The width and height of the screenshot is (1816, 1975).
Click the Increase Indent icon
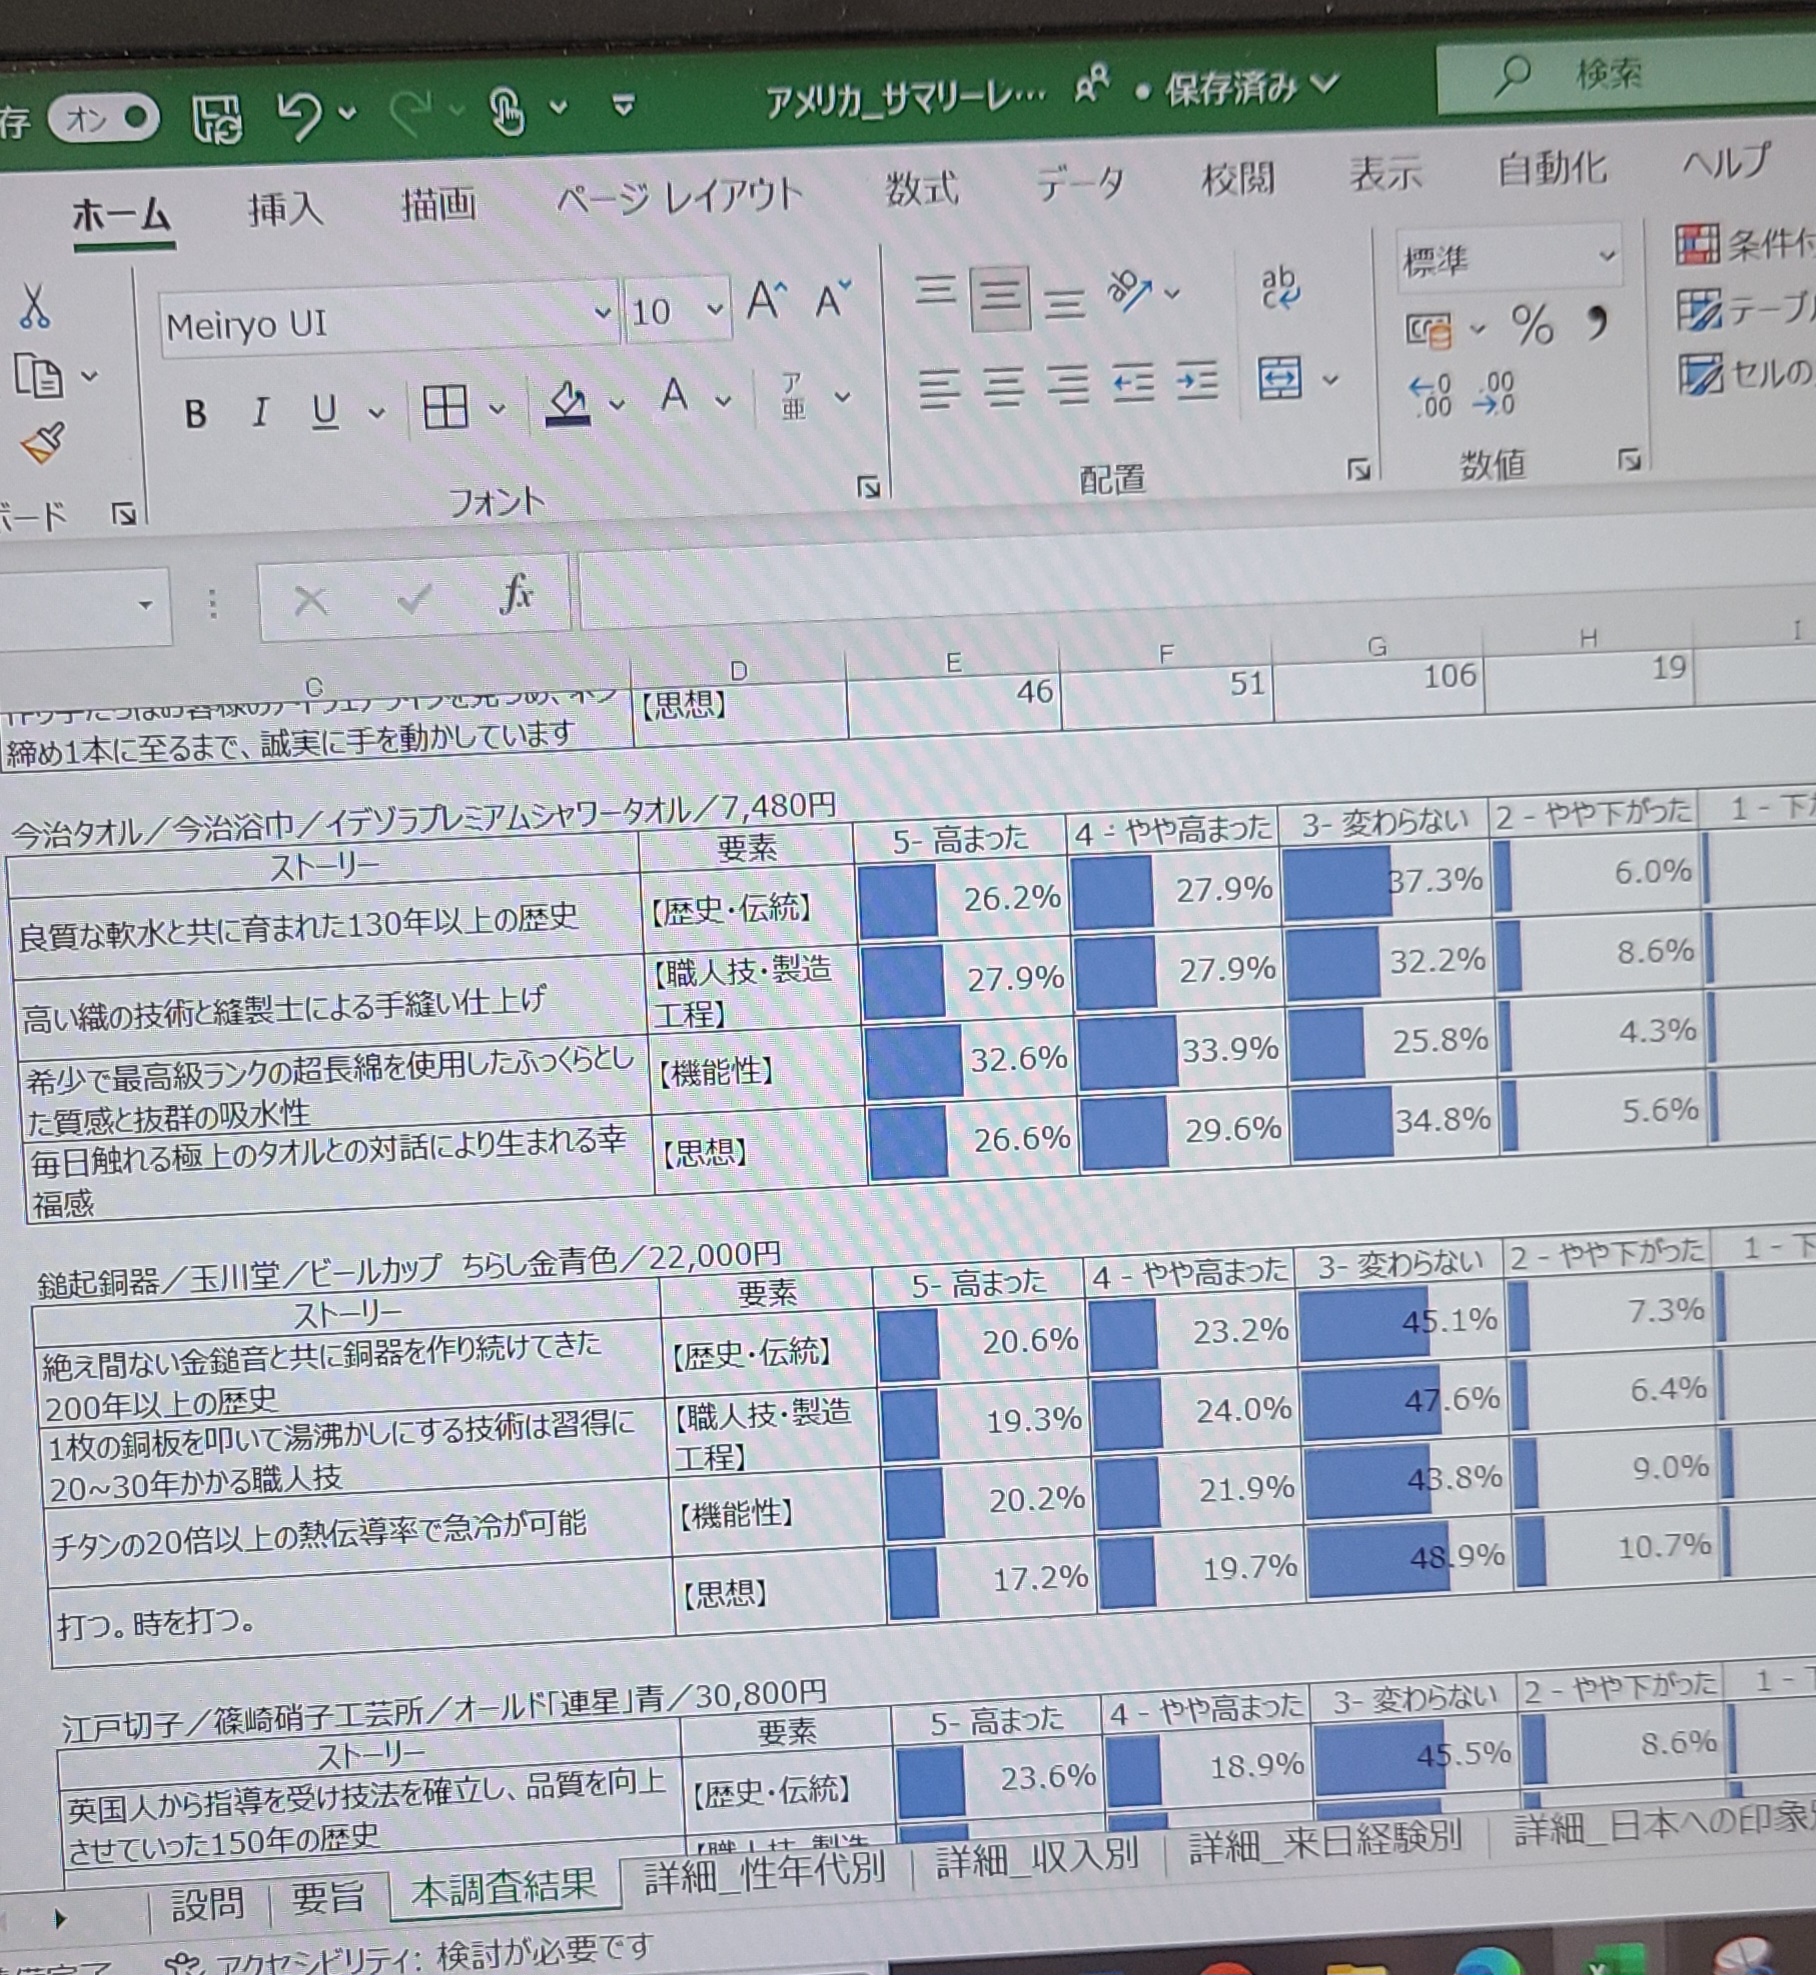click(1197, 381)
